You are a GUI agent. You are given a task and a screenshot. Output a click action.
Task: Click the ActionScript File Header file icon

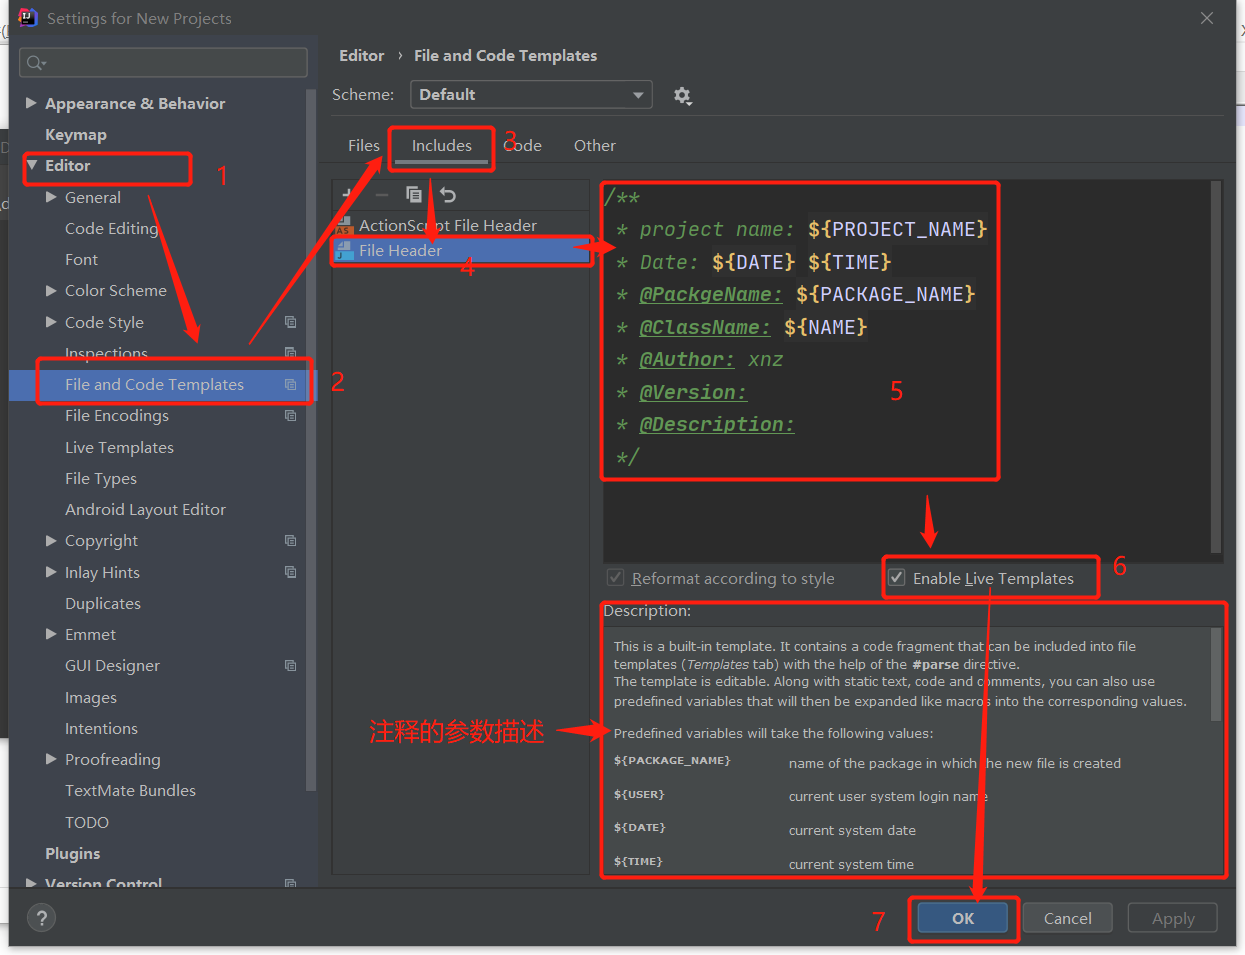(x=345, y=225)
